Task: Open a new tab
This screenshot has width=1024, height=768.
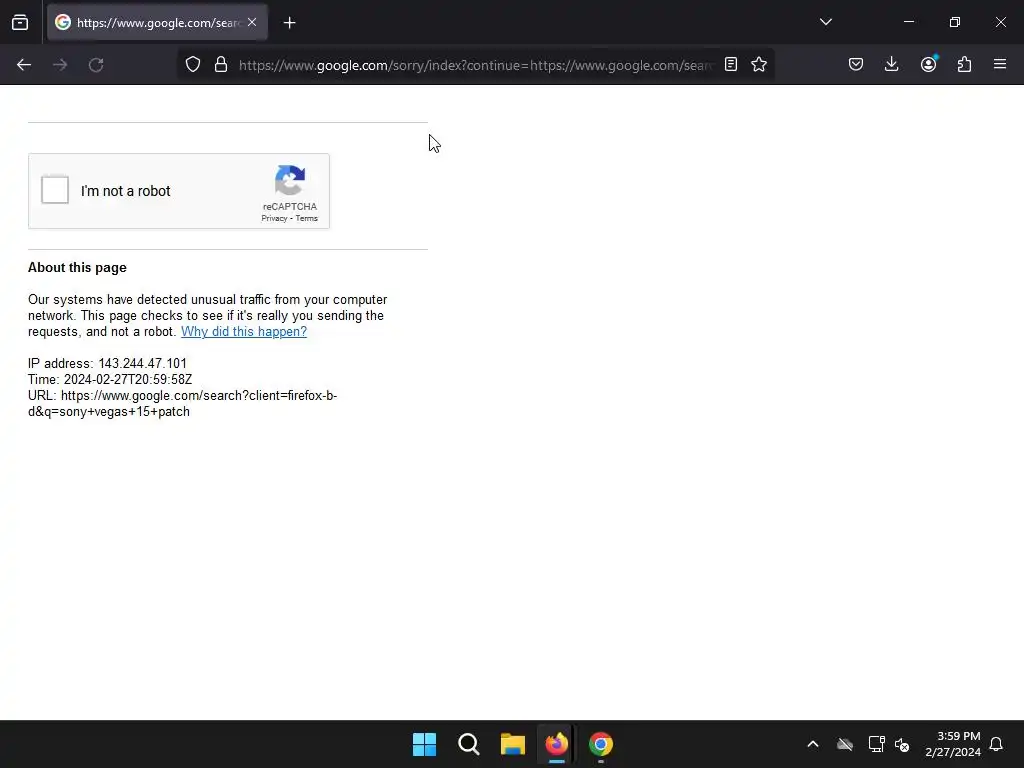Action: pyautogui.click(x=289, y=23)
